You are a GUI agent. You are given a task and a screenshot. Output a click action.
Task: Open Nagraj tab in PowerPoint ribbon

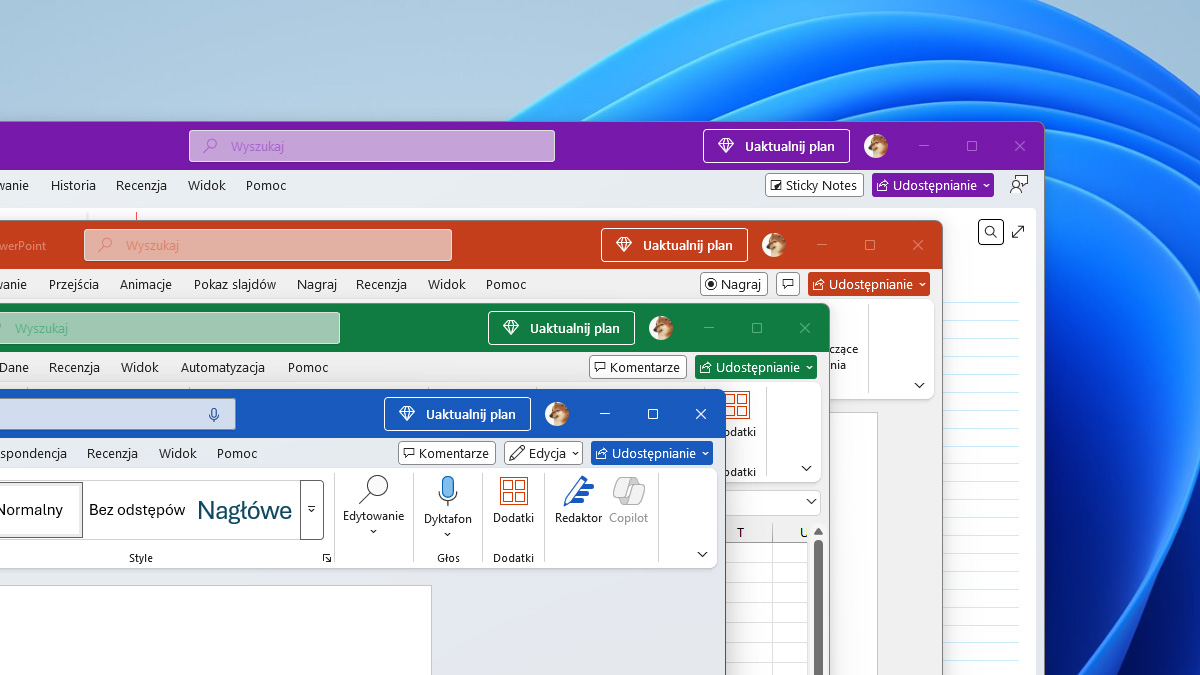tap(317, 284)
